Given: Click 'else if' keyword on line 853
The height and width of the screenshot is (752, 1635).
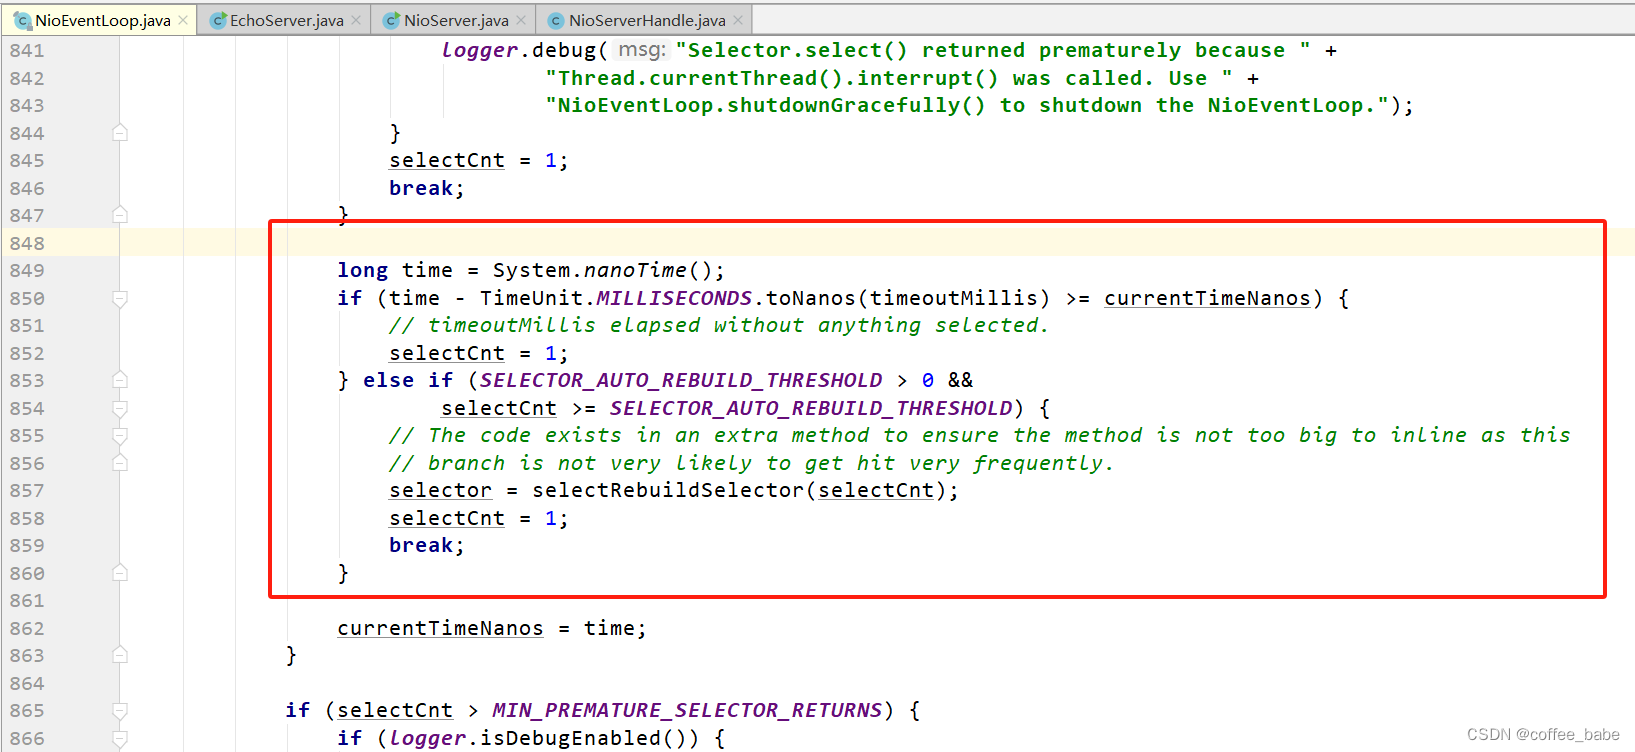Looking at the screenshot, I should (408, 381).
